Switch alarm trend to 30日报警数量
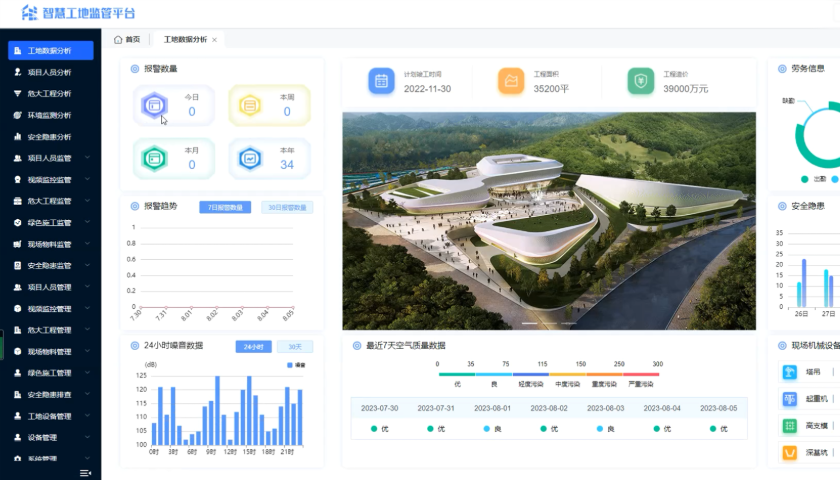This screenshot has width=840, height=480. tap(287, 207)
